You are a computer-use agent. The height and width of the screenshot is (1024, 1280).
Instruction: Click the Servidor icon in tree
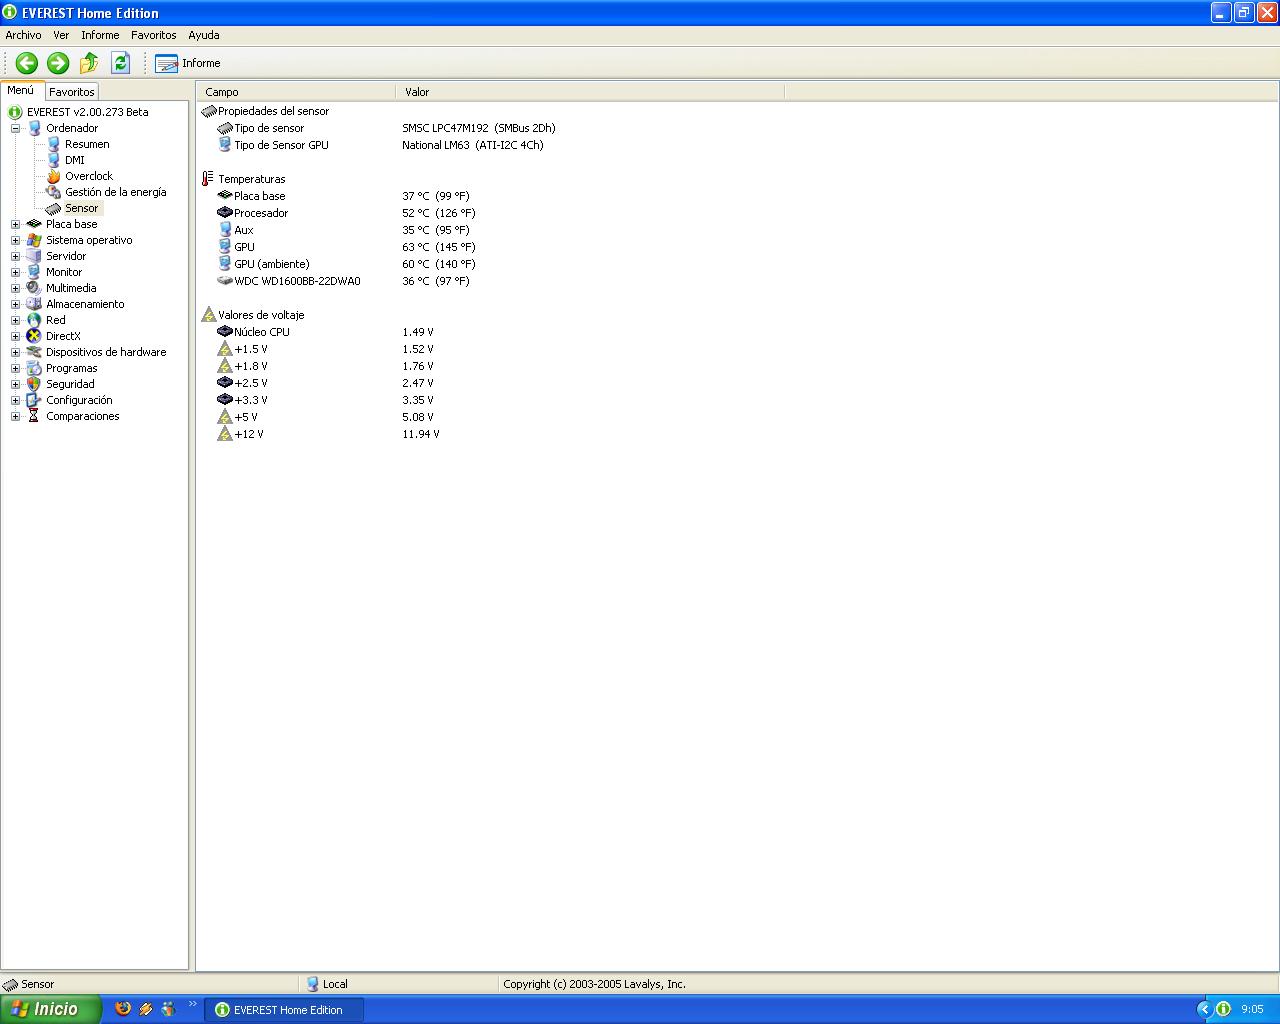click(34, 256)
